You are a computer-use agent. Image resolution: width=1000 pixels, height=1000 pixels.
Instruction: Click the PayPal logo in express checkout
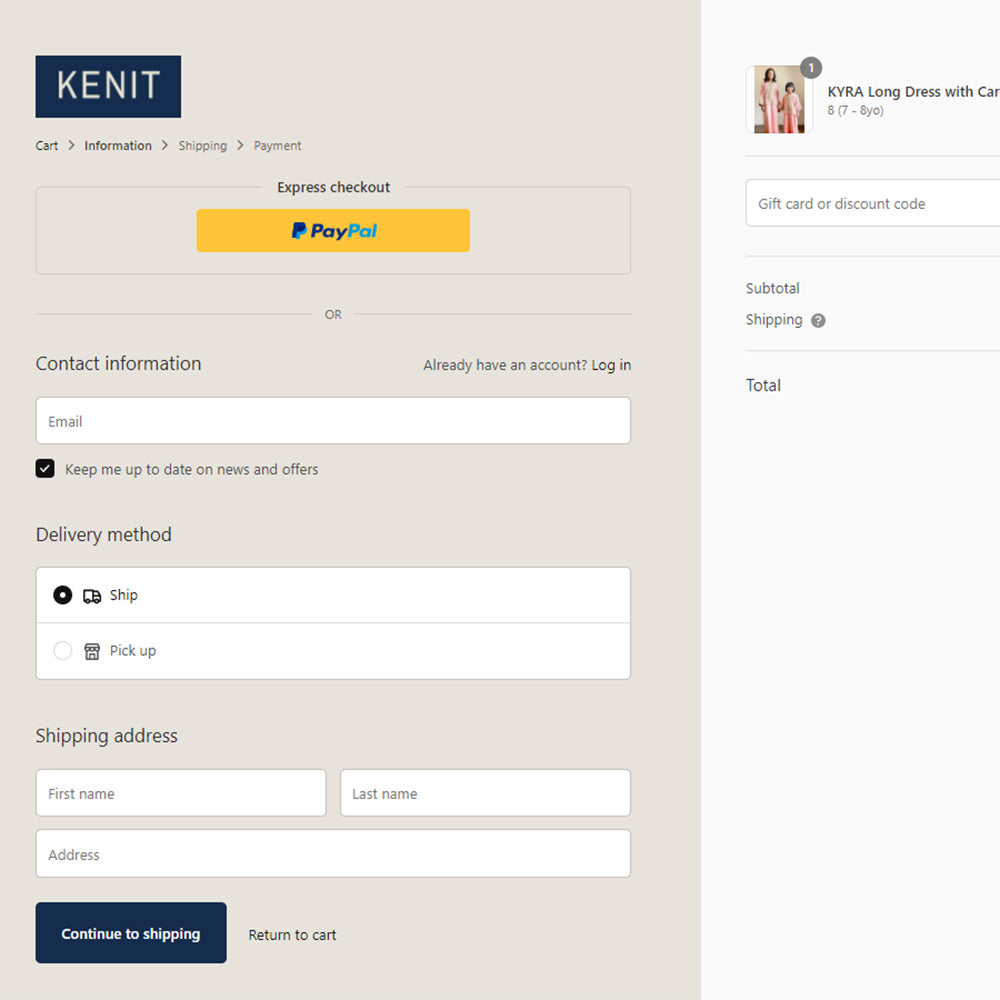[333, 231]
